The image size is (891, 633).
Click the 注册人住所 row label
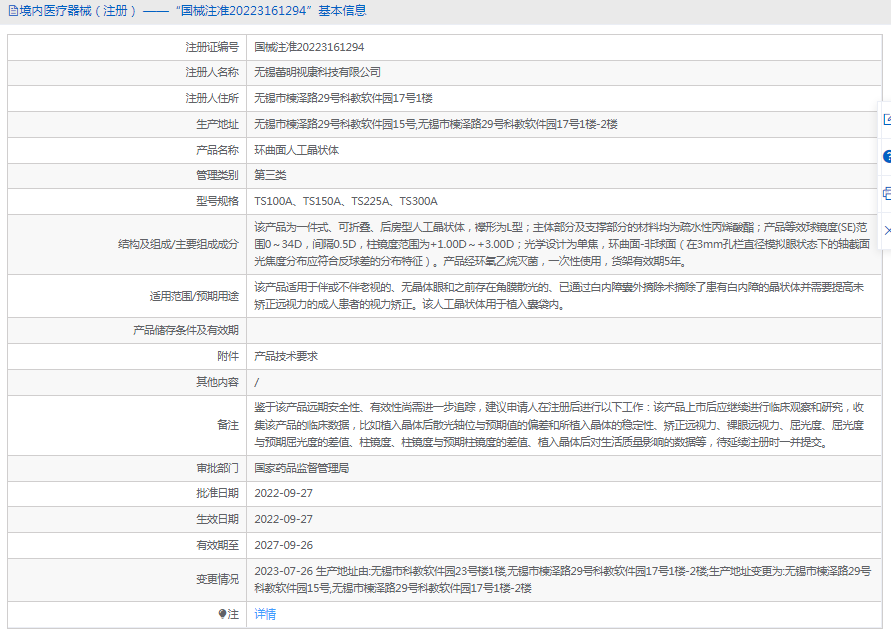point(212,98)
